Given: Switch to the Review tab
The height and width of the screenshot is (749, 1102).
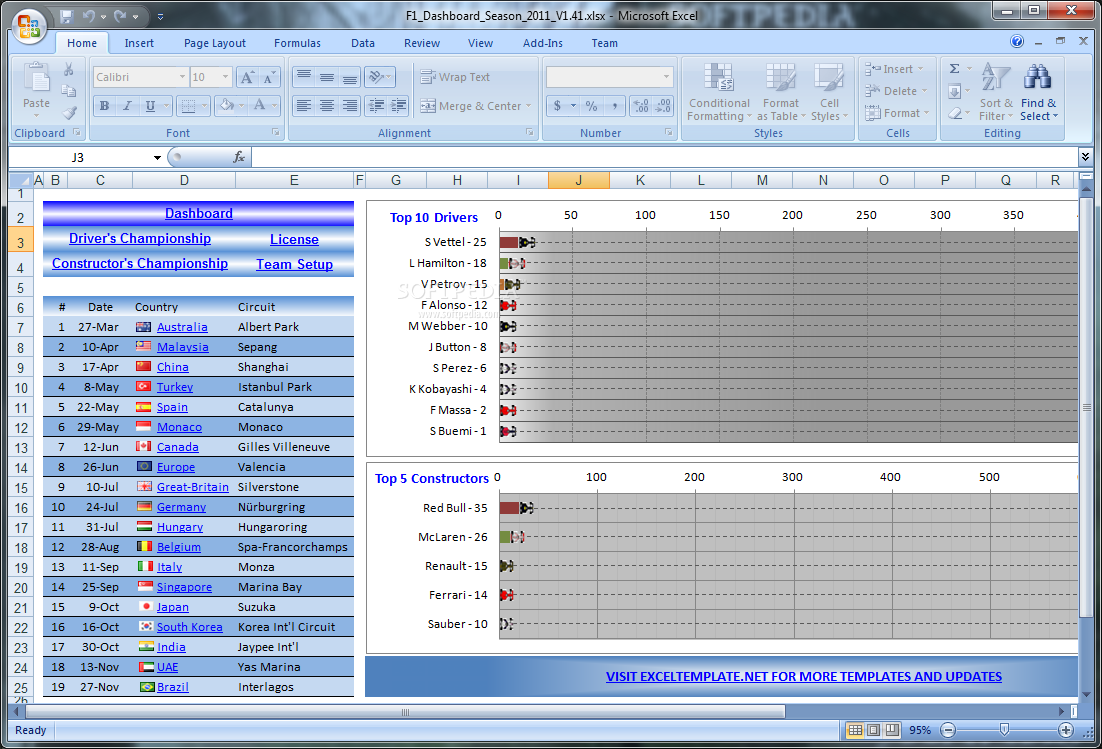Looking at the screenshot, I should pos(422,43).
